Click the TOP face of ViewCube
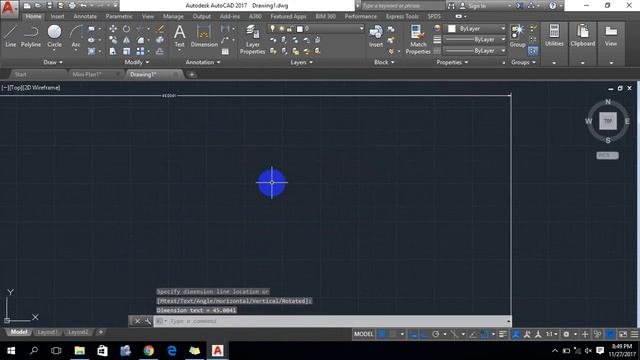 coord(608,121)
